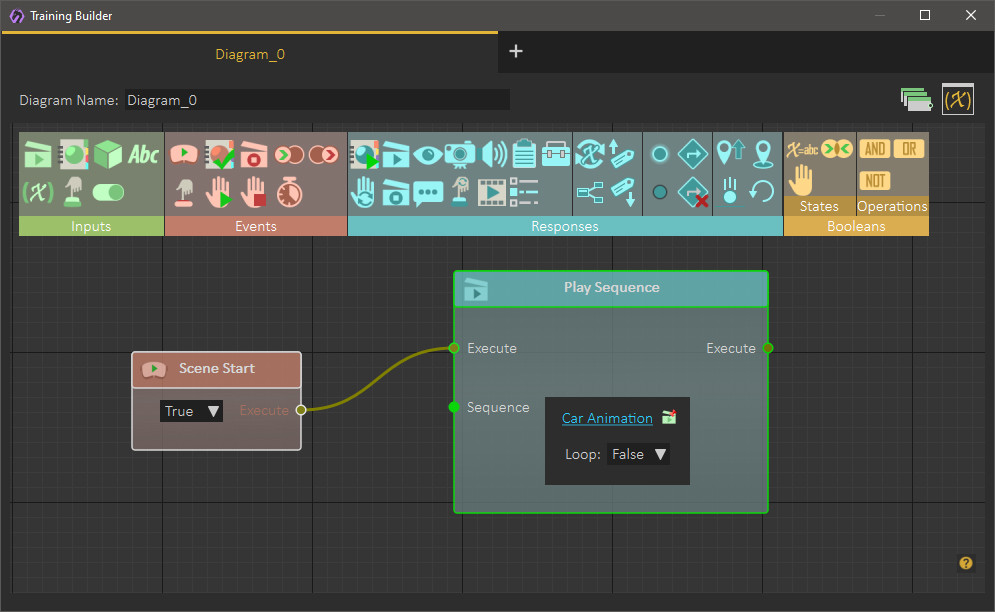Add the stop sequence clapperboard response
Viewport: 995px width, 612px height.
point(395,192)
